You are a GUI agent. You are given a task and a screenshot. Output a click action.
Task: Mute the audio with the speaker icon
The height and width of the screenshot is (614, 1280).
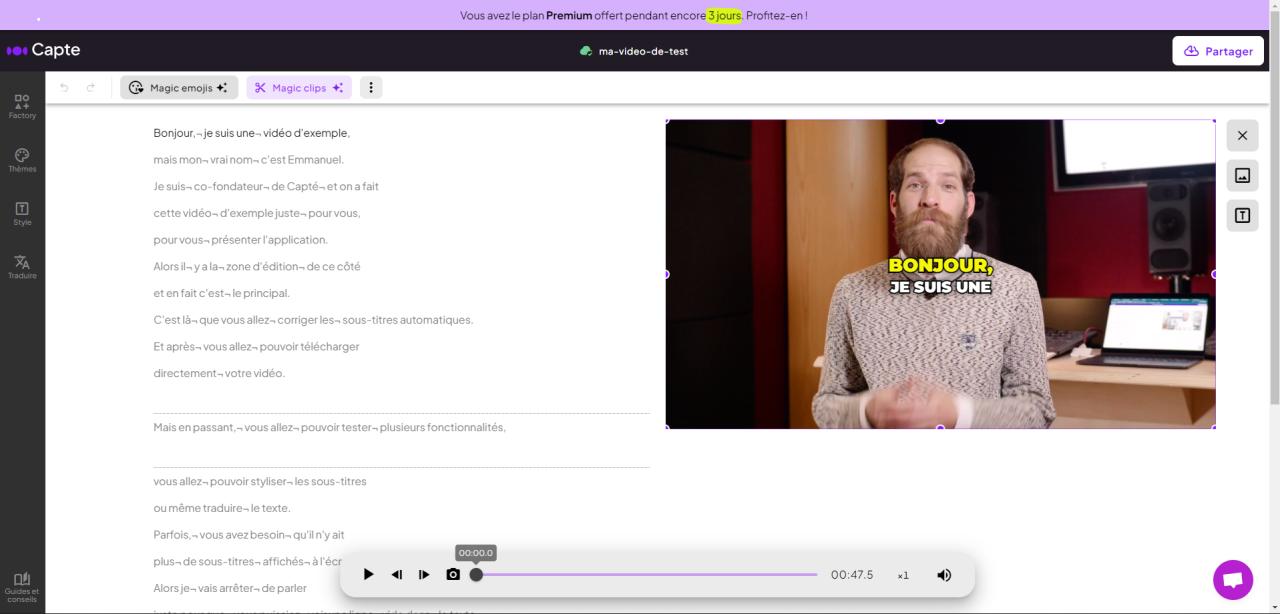click(x=944, y=575)
